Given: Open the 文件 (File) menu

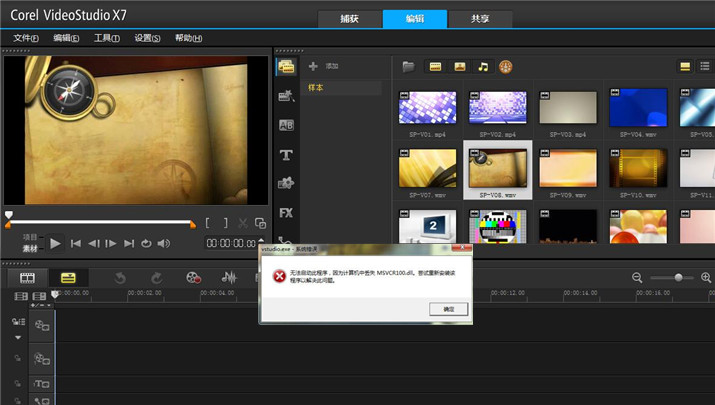Looking at the screenshot, I should coord(26,38).
